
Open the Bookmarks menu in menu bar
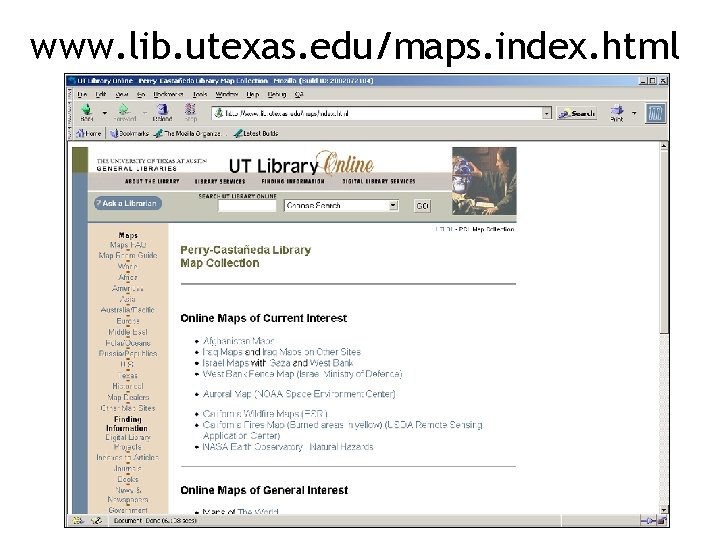click(168, 94)
